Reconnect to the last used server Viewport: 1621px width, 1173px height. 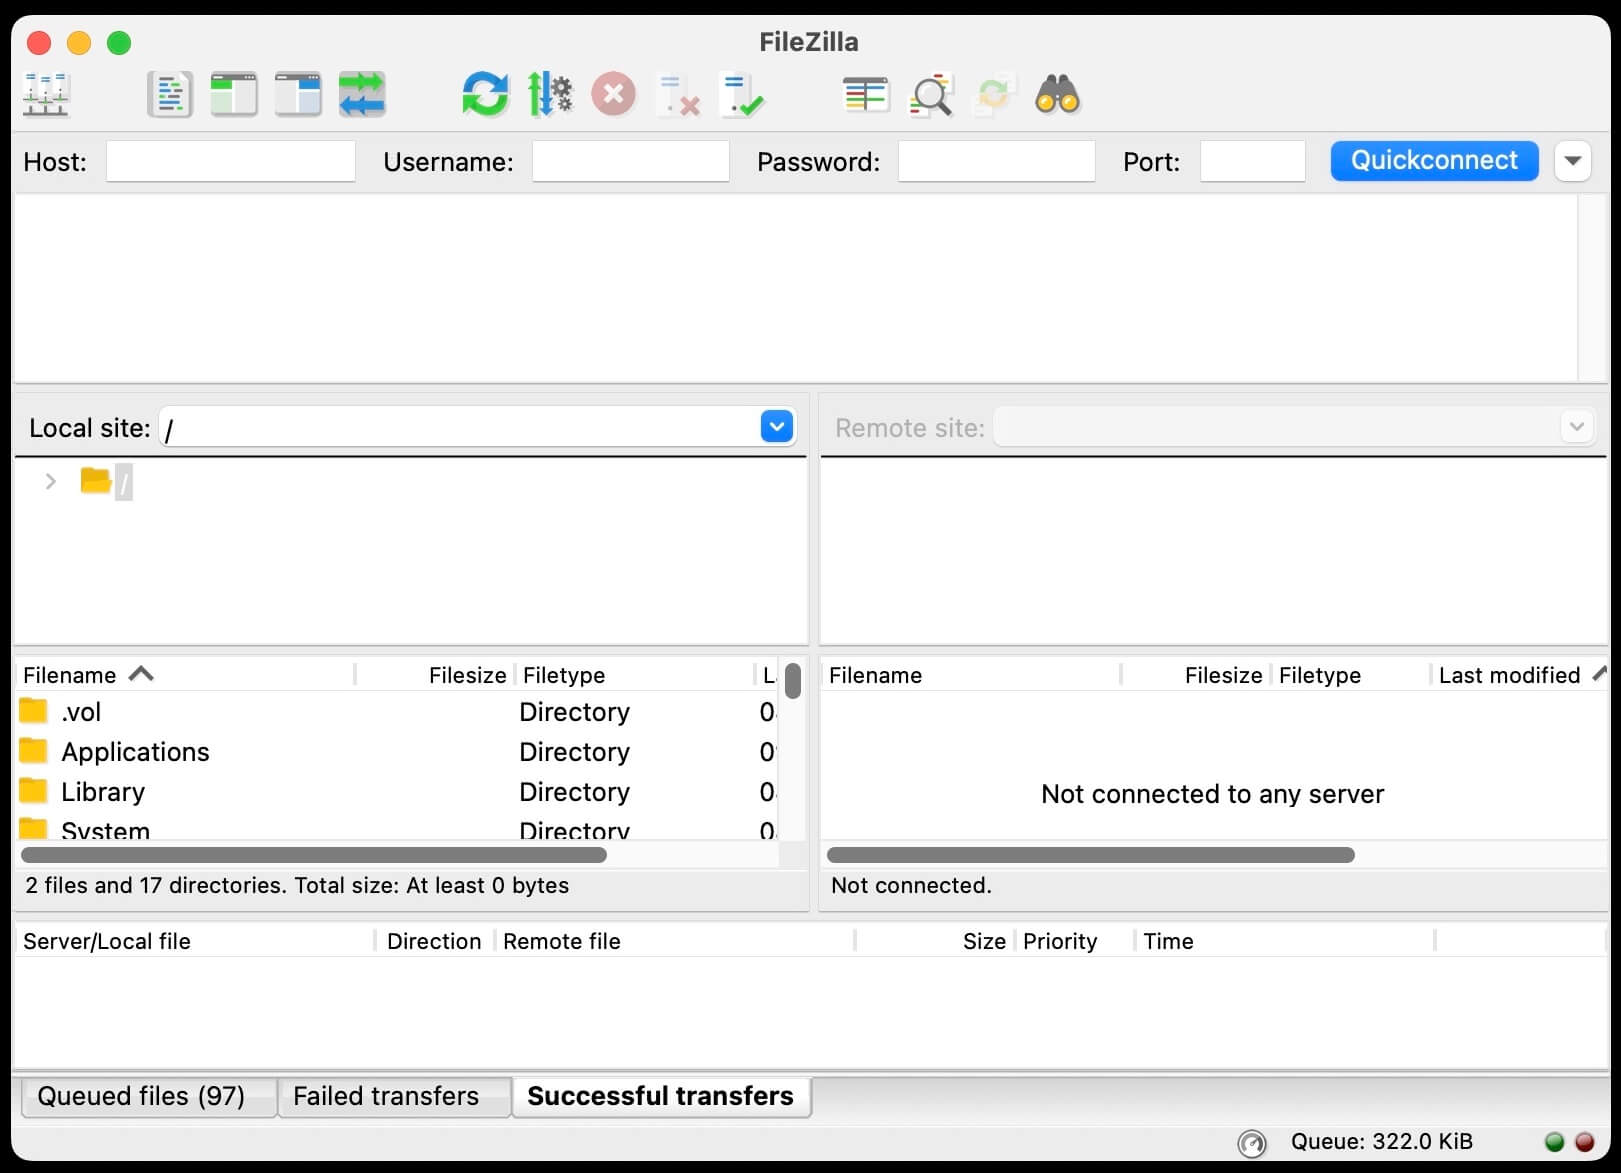(x=742, y=96)
